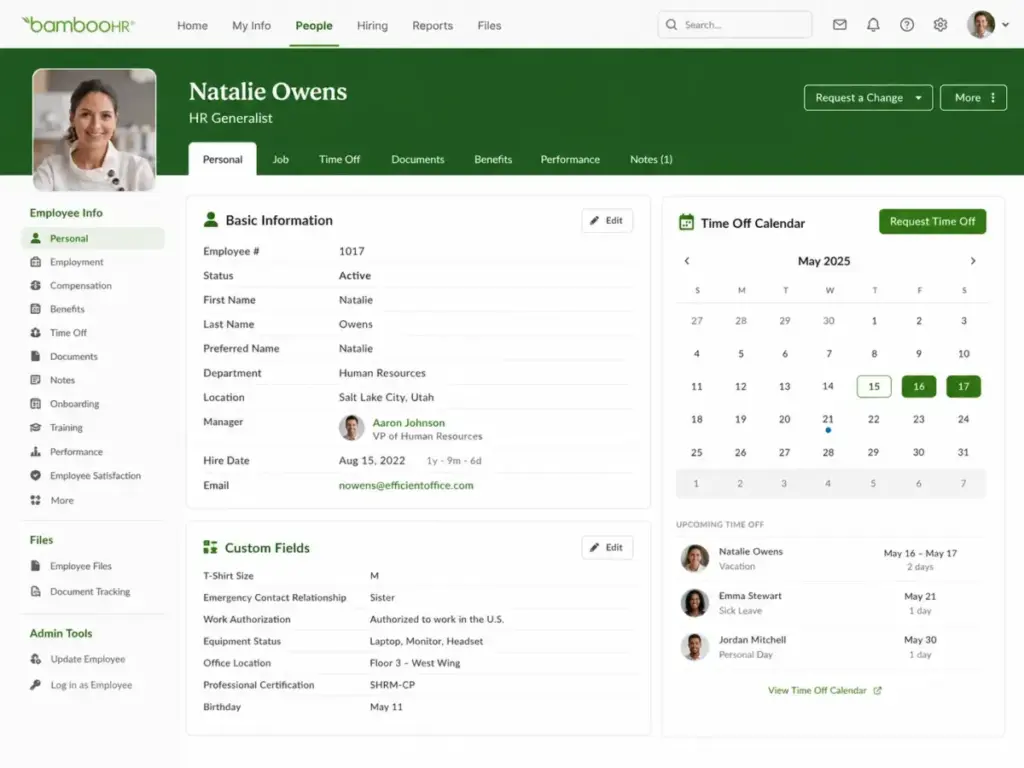Select May 15 on the calendar
This screenshot has height=768, width=1024.
874,387
